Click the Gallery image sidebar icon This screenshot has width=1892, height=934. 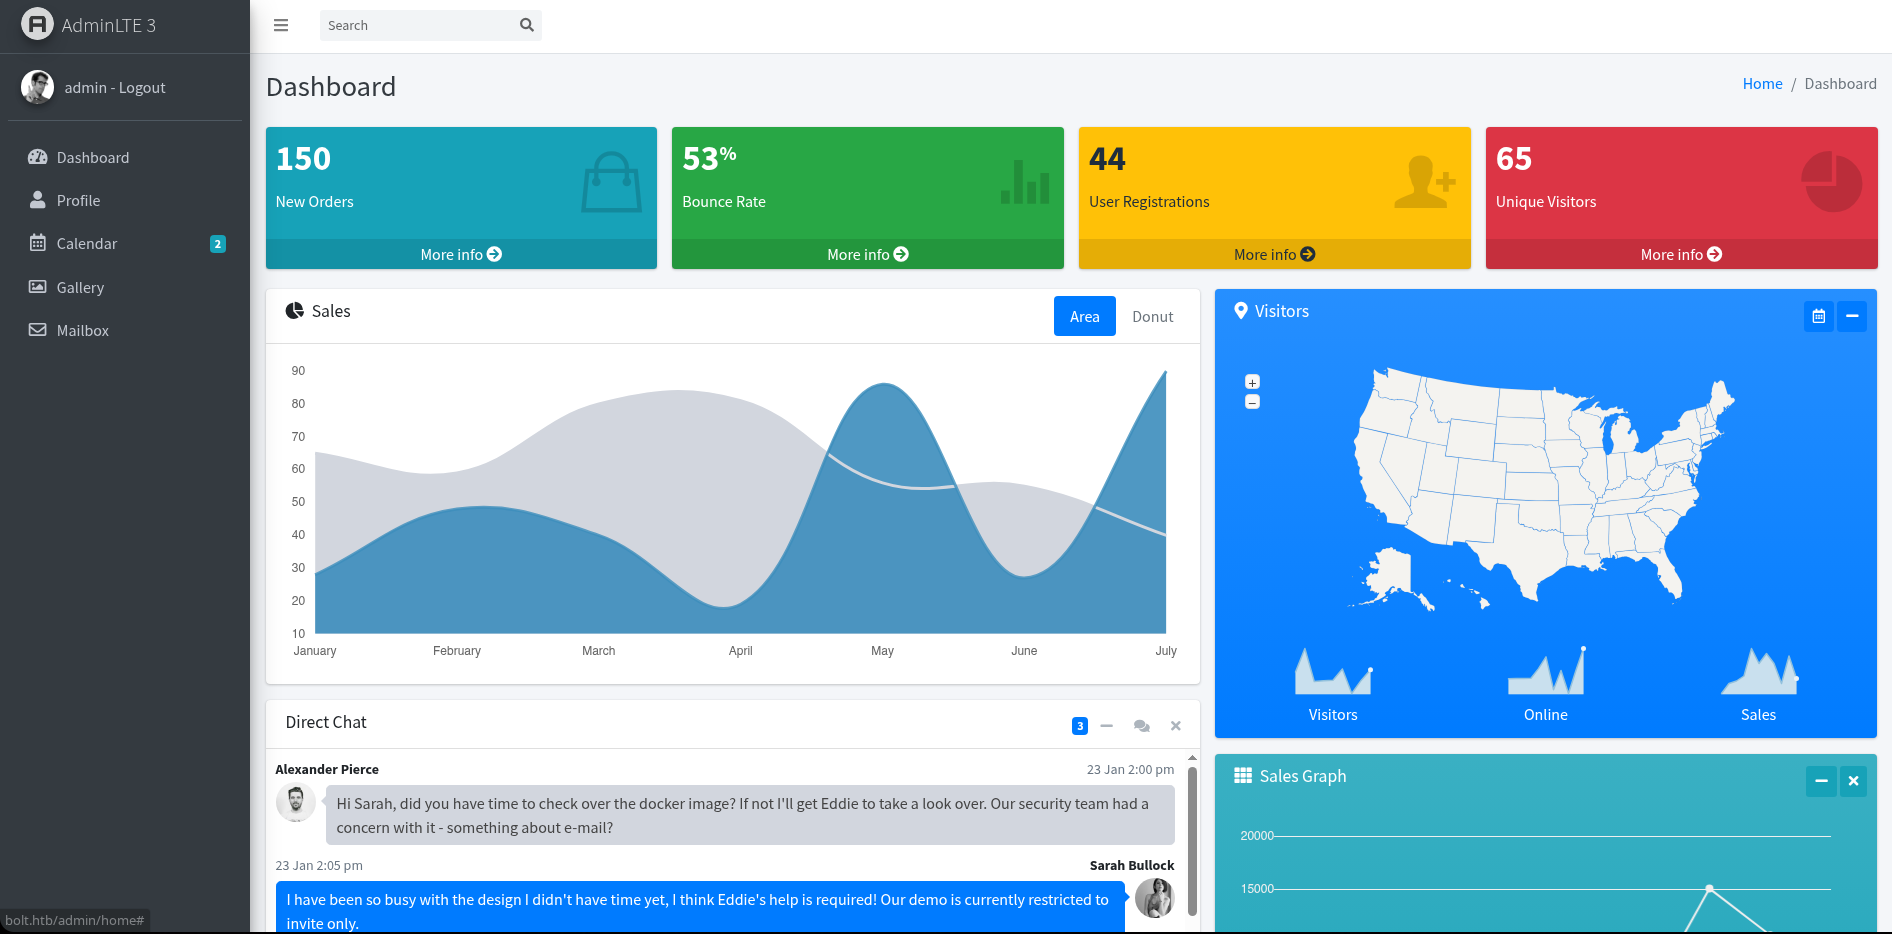pos(38,287)
